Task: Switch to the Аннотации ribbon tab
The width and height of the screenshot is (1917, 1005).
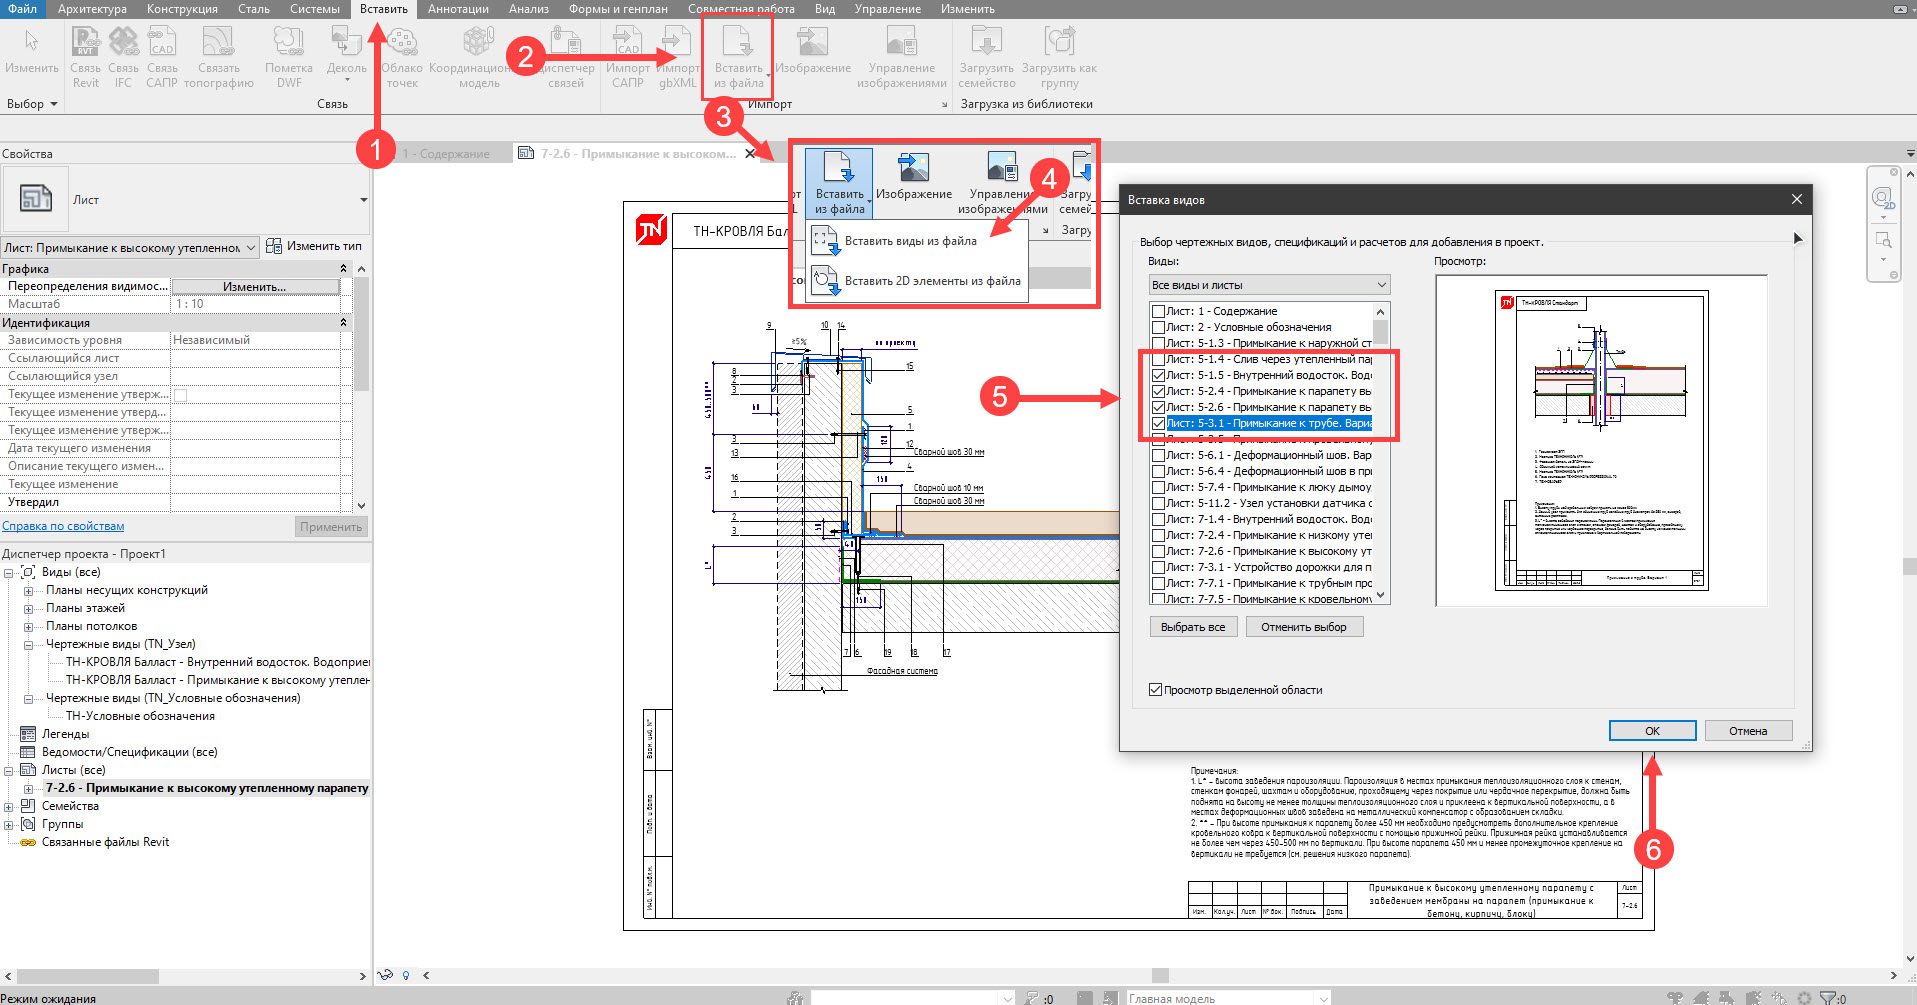Action: pos(458,9)
